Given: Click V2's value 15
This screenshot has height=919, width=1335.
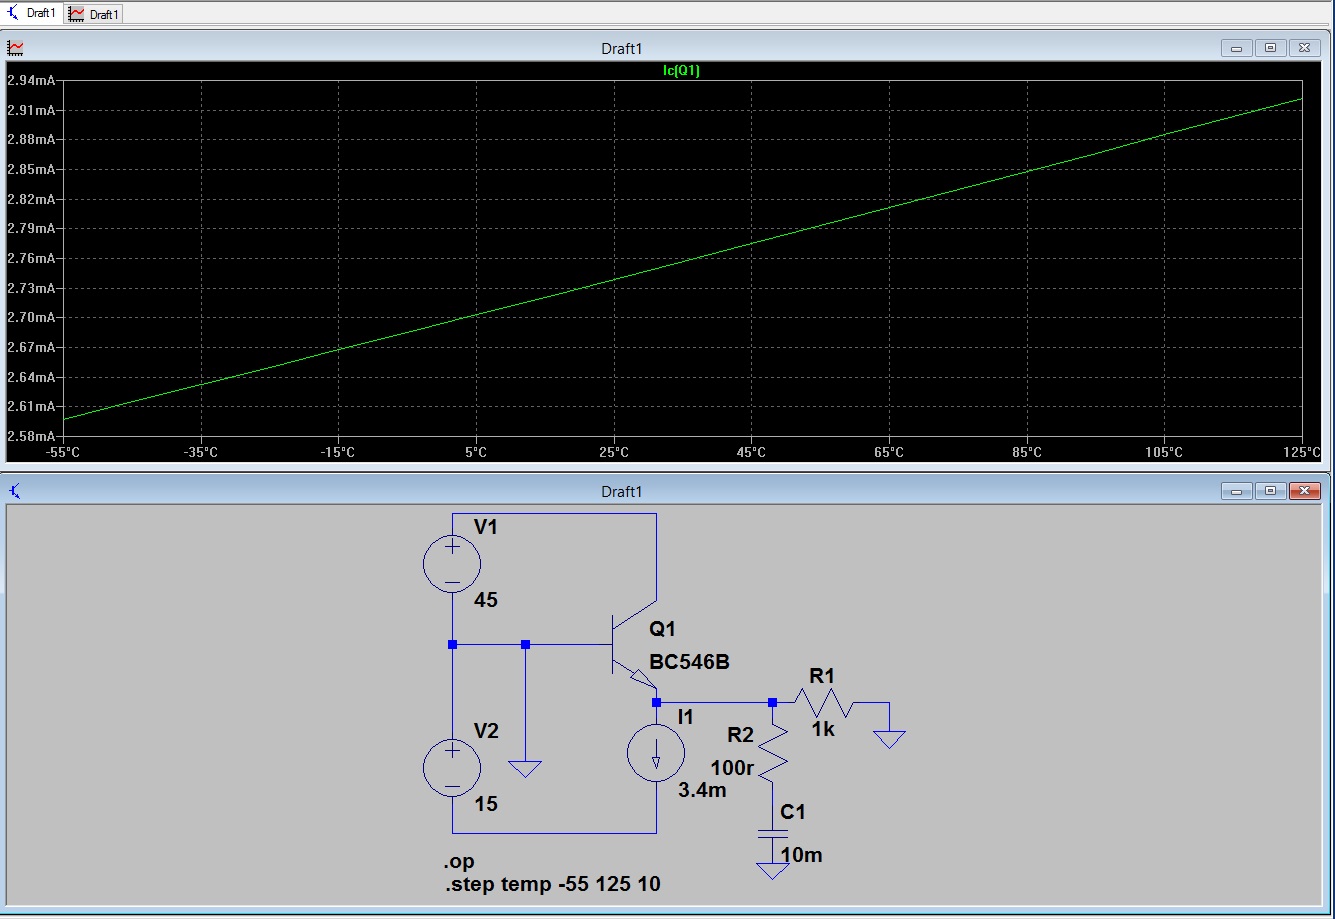Looking at the screenshot, I should [485, 804].
